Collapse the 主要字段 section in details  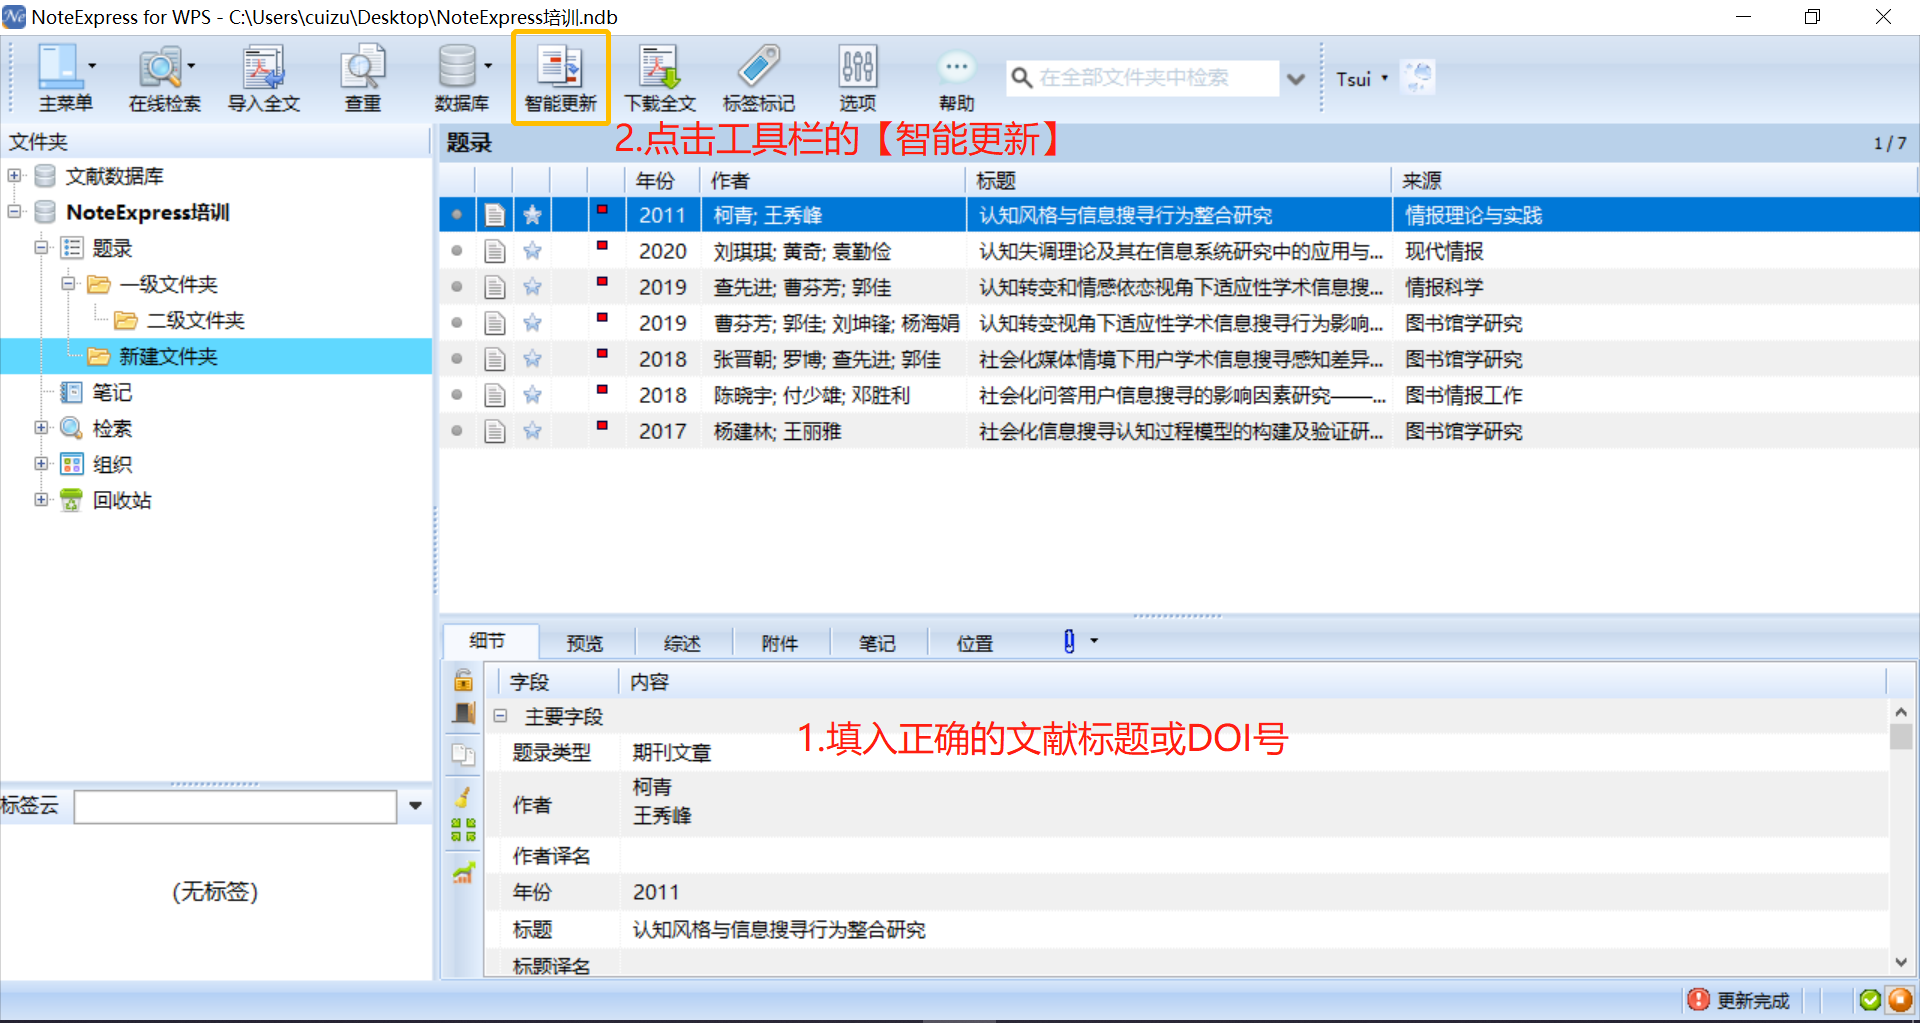tap(500, 716)
